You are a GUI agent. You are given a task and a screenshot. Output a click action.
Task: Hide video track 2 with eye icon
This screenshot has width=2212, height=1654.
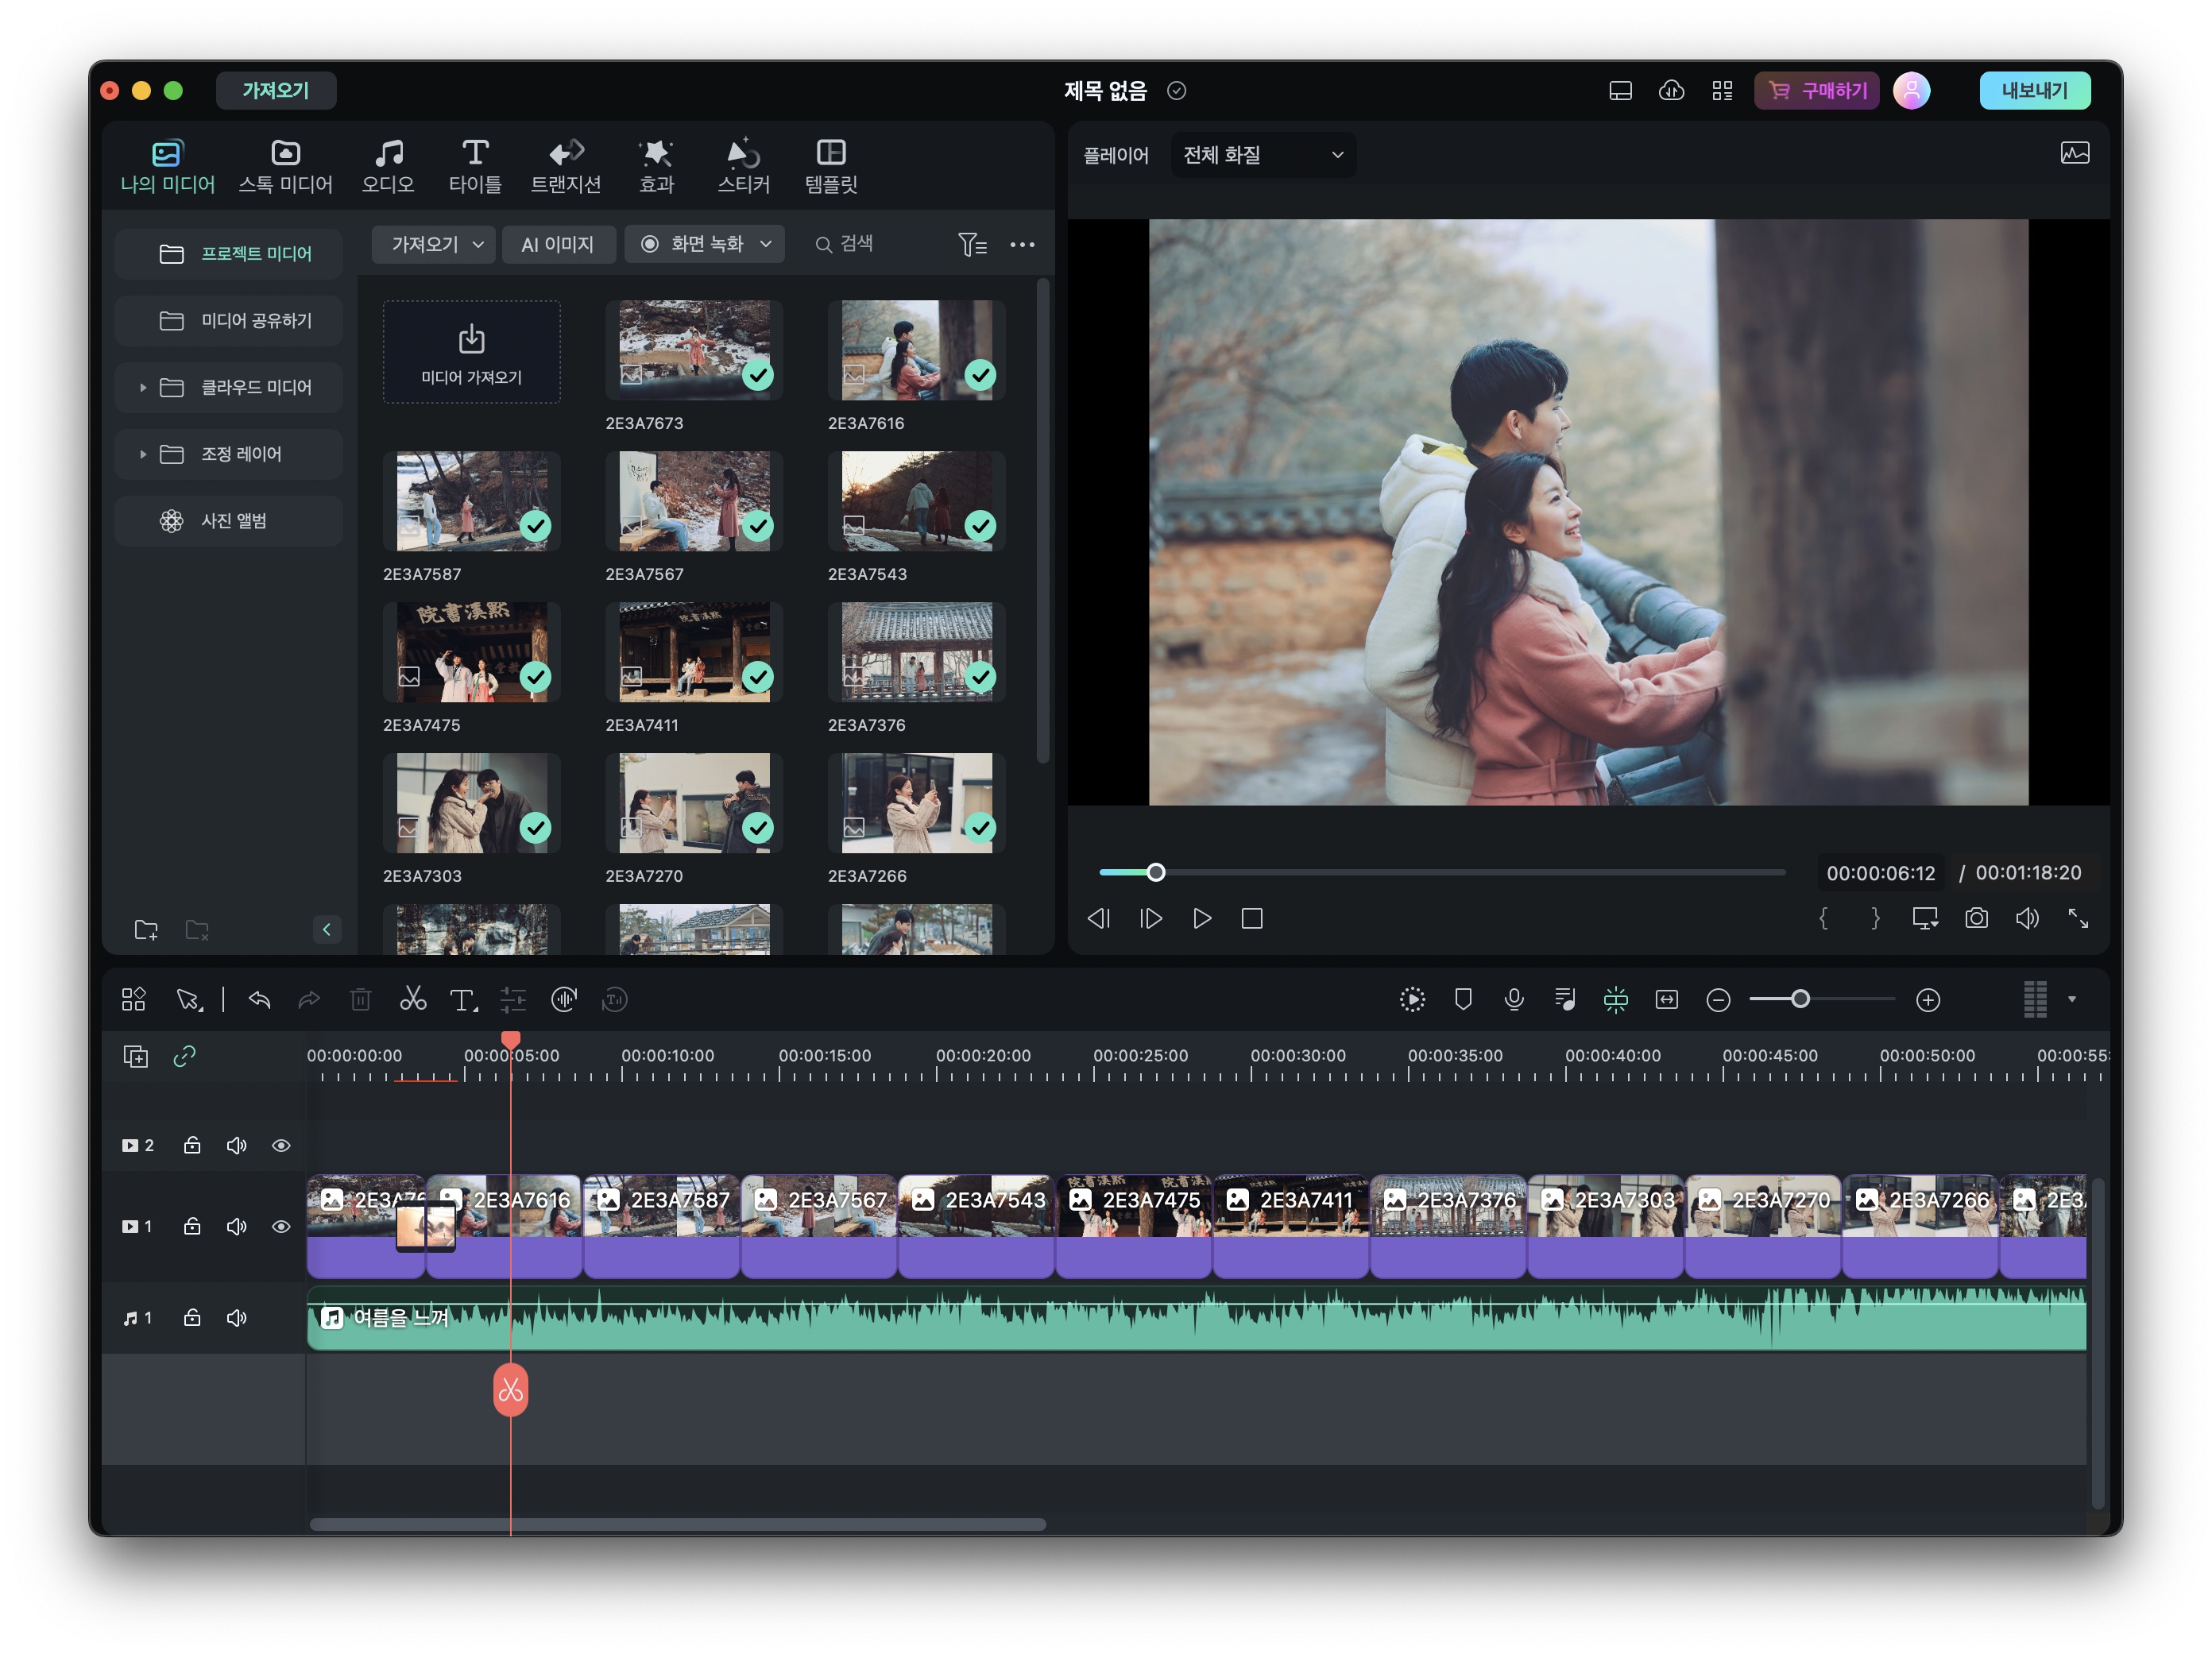coord(281,1145)
